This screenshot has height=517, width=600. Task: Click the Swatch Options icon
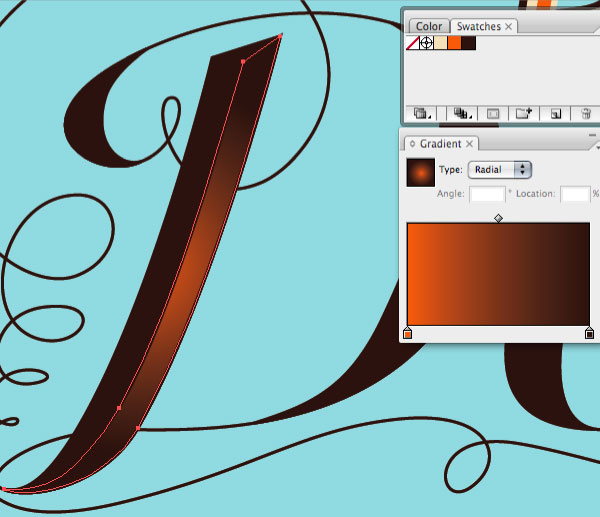coord(493,114)
